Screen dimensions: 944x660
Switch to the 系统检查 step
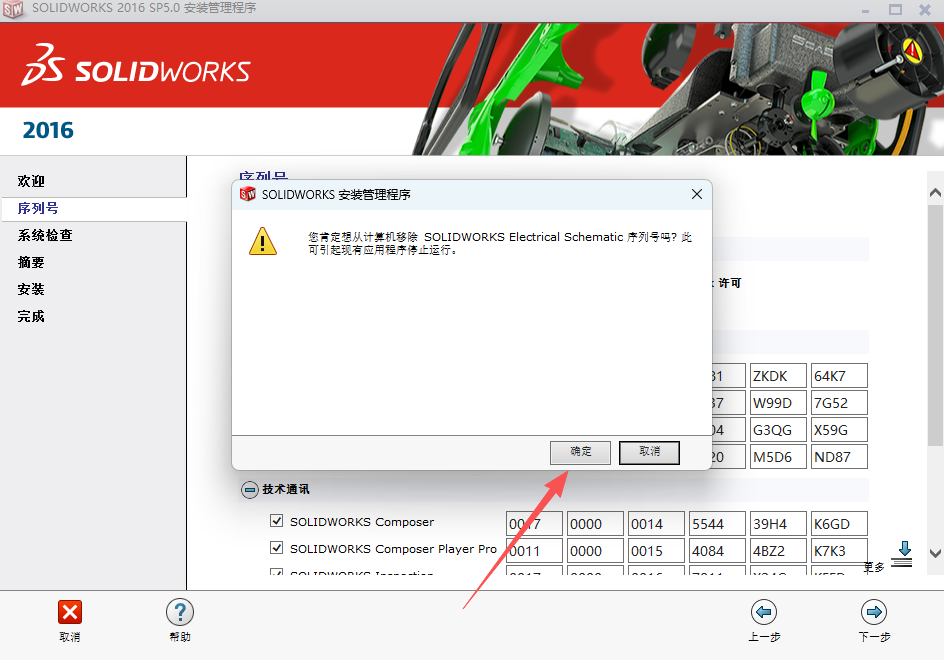pos(44,235)
